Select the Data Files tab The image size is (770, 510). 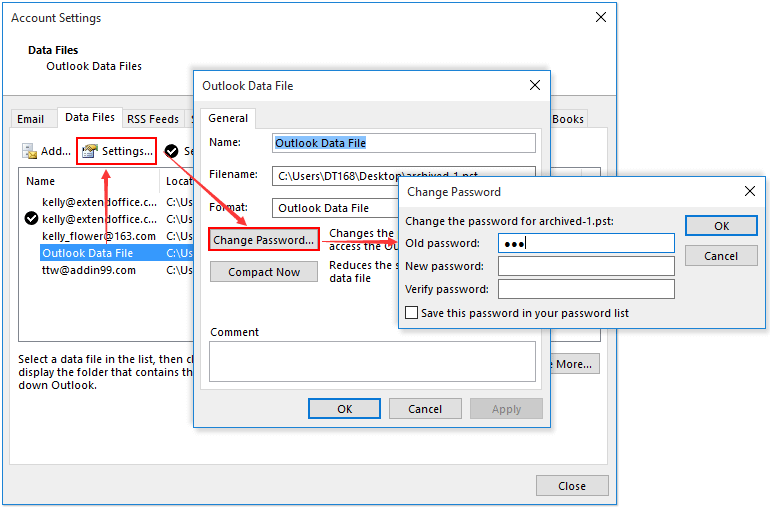click(90, 117)
